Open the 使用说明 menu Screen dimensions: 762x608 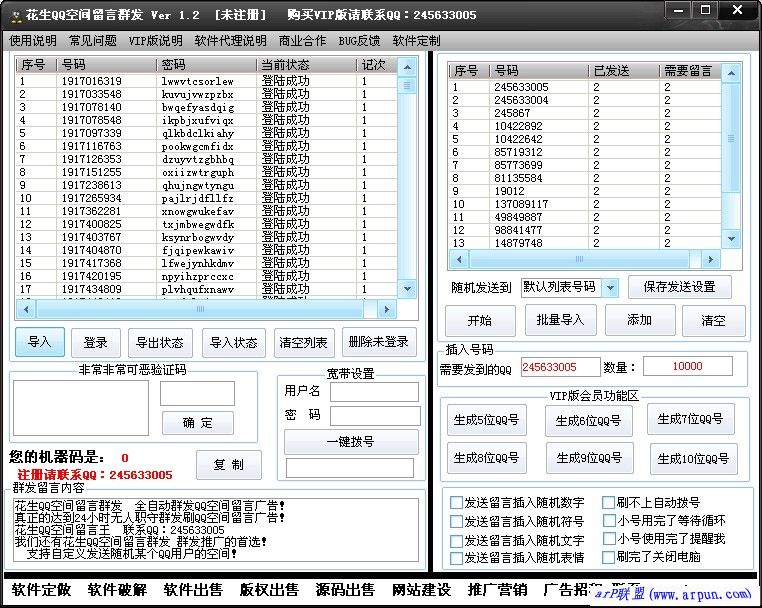click(x=33, y=40)
